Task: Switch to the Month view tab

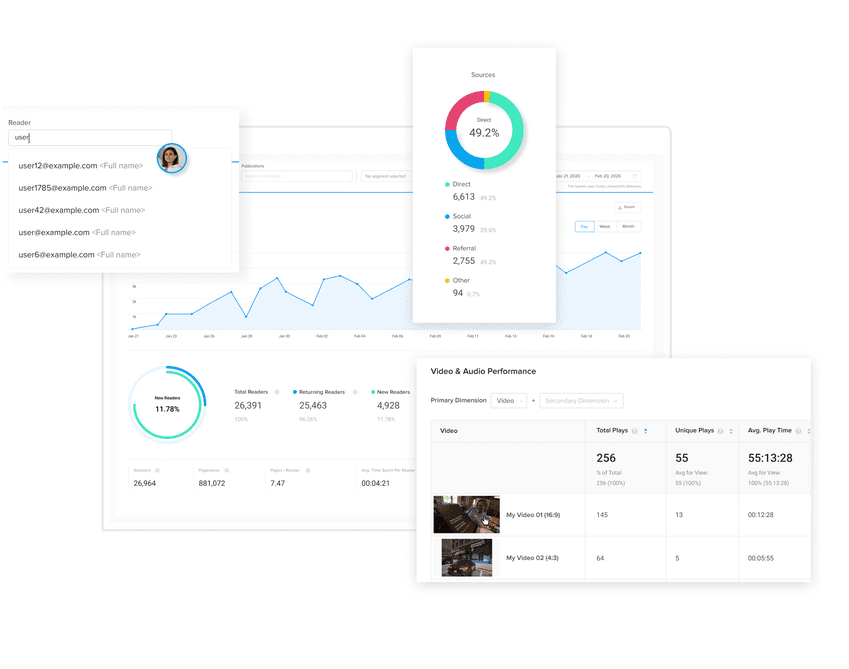Action: pos(629,227)
